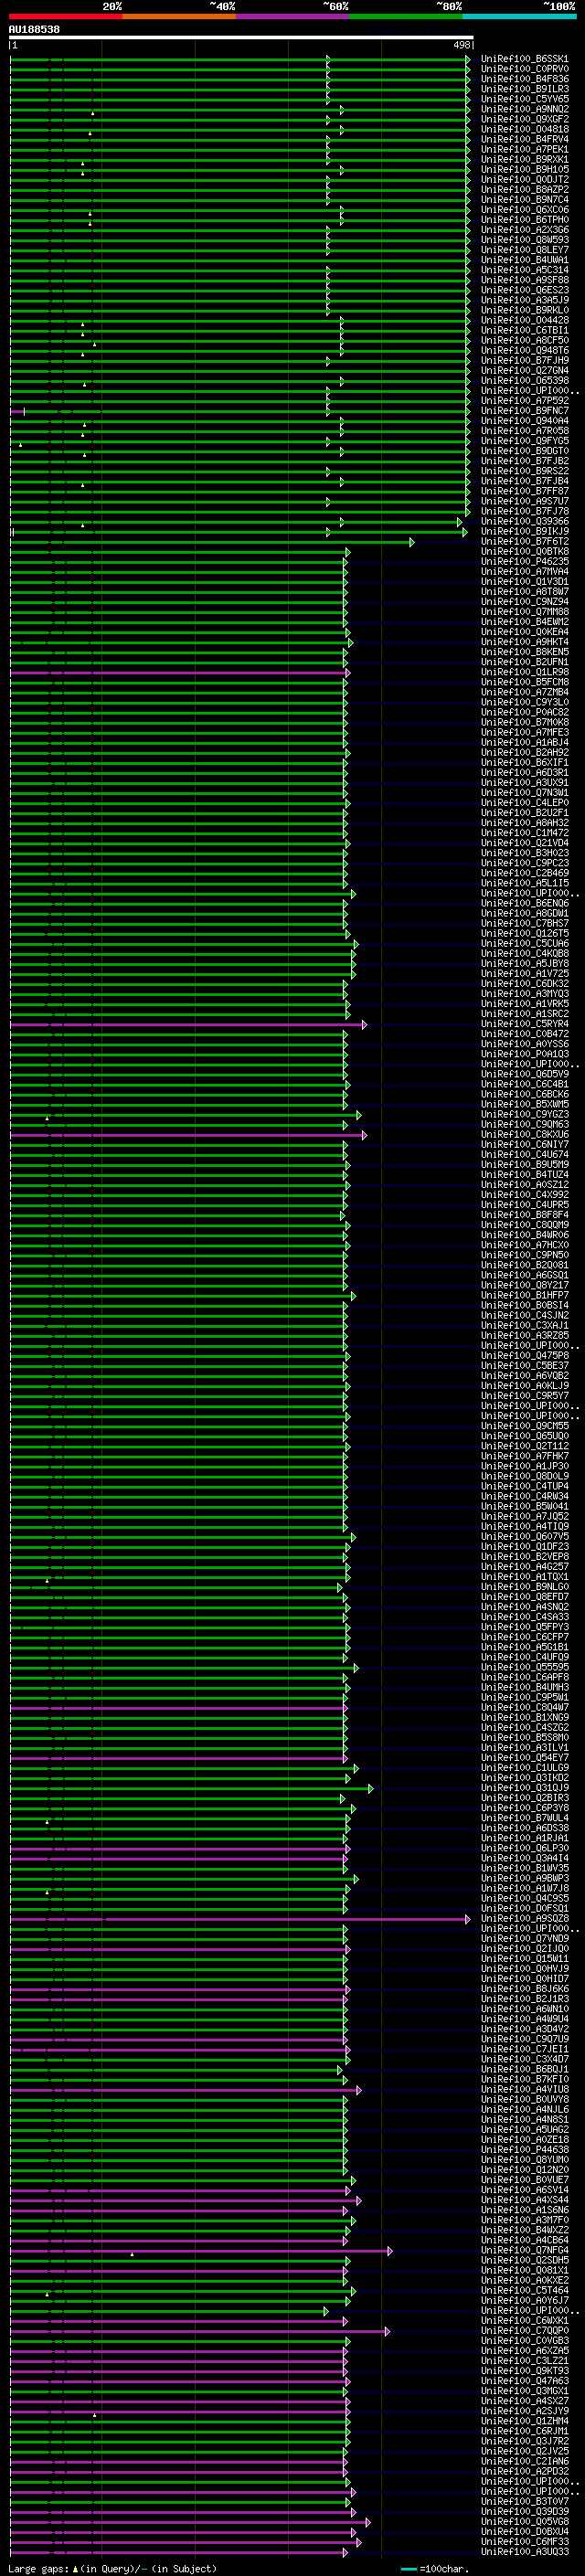Screen dimensions: 585x2576
Task: Click the cyan =100char. scale legend
Action: point(434,2568)
